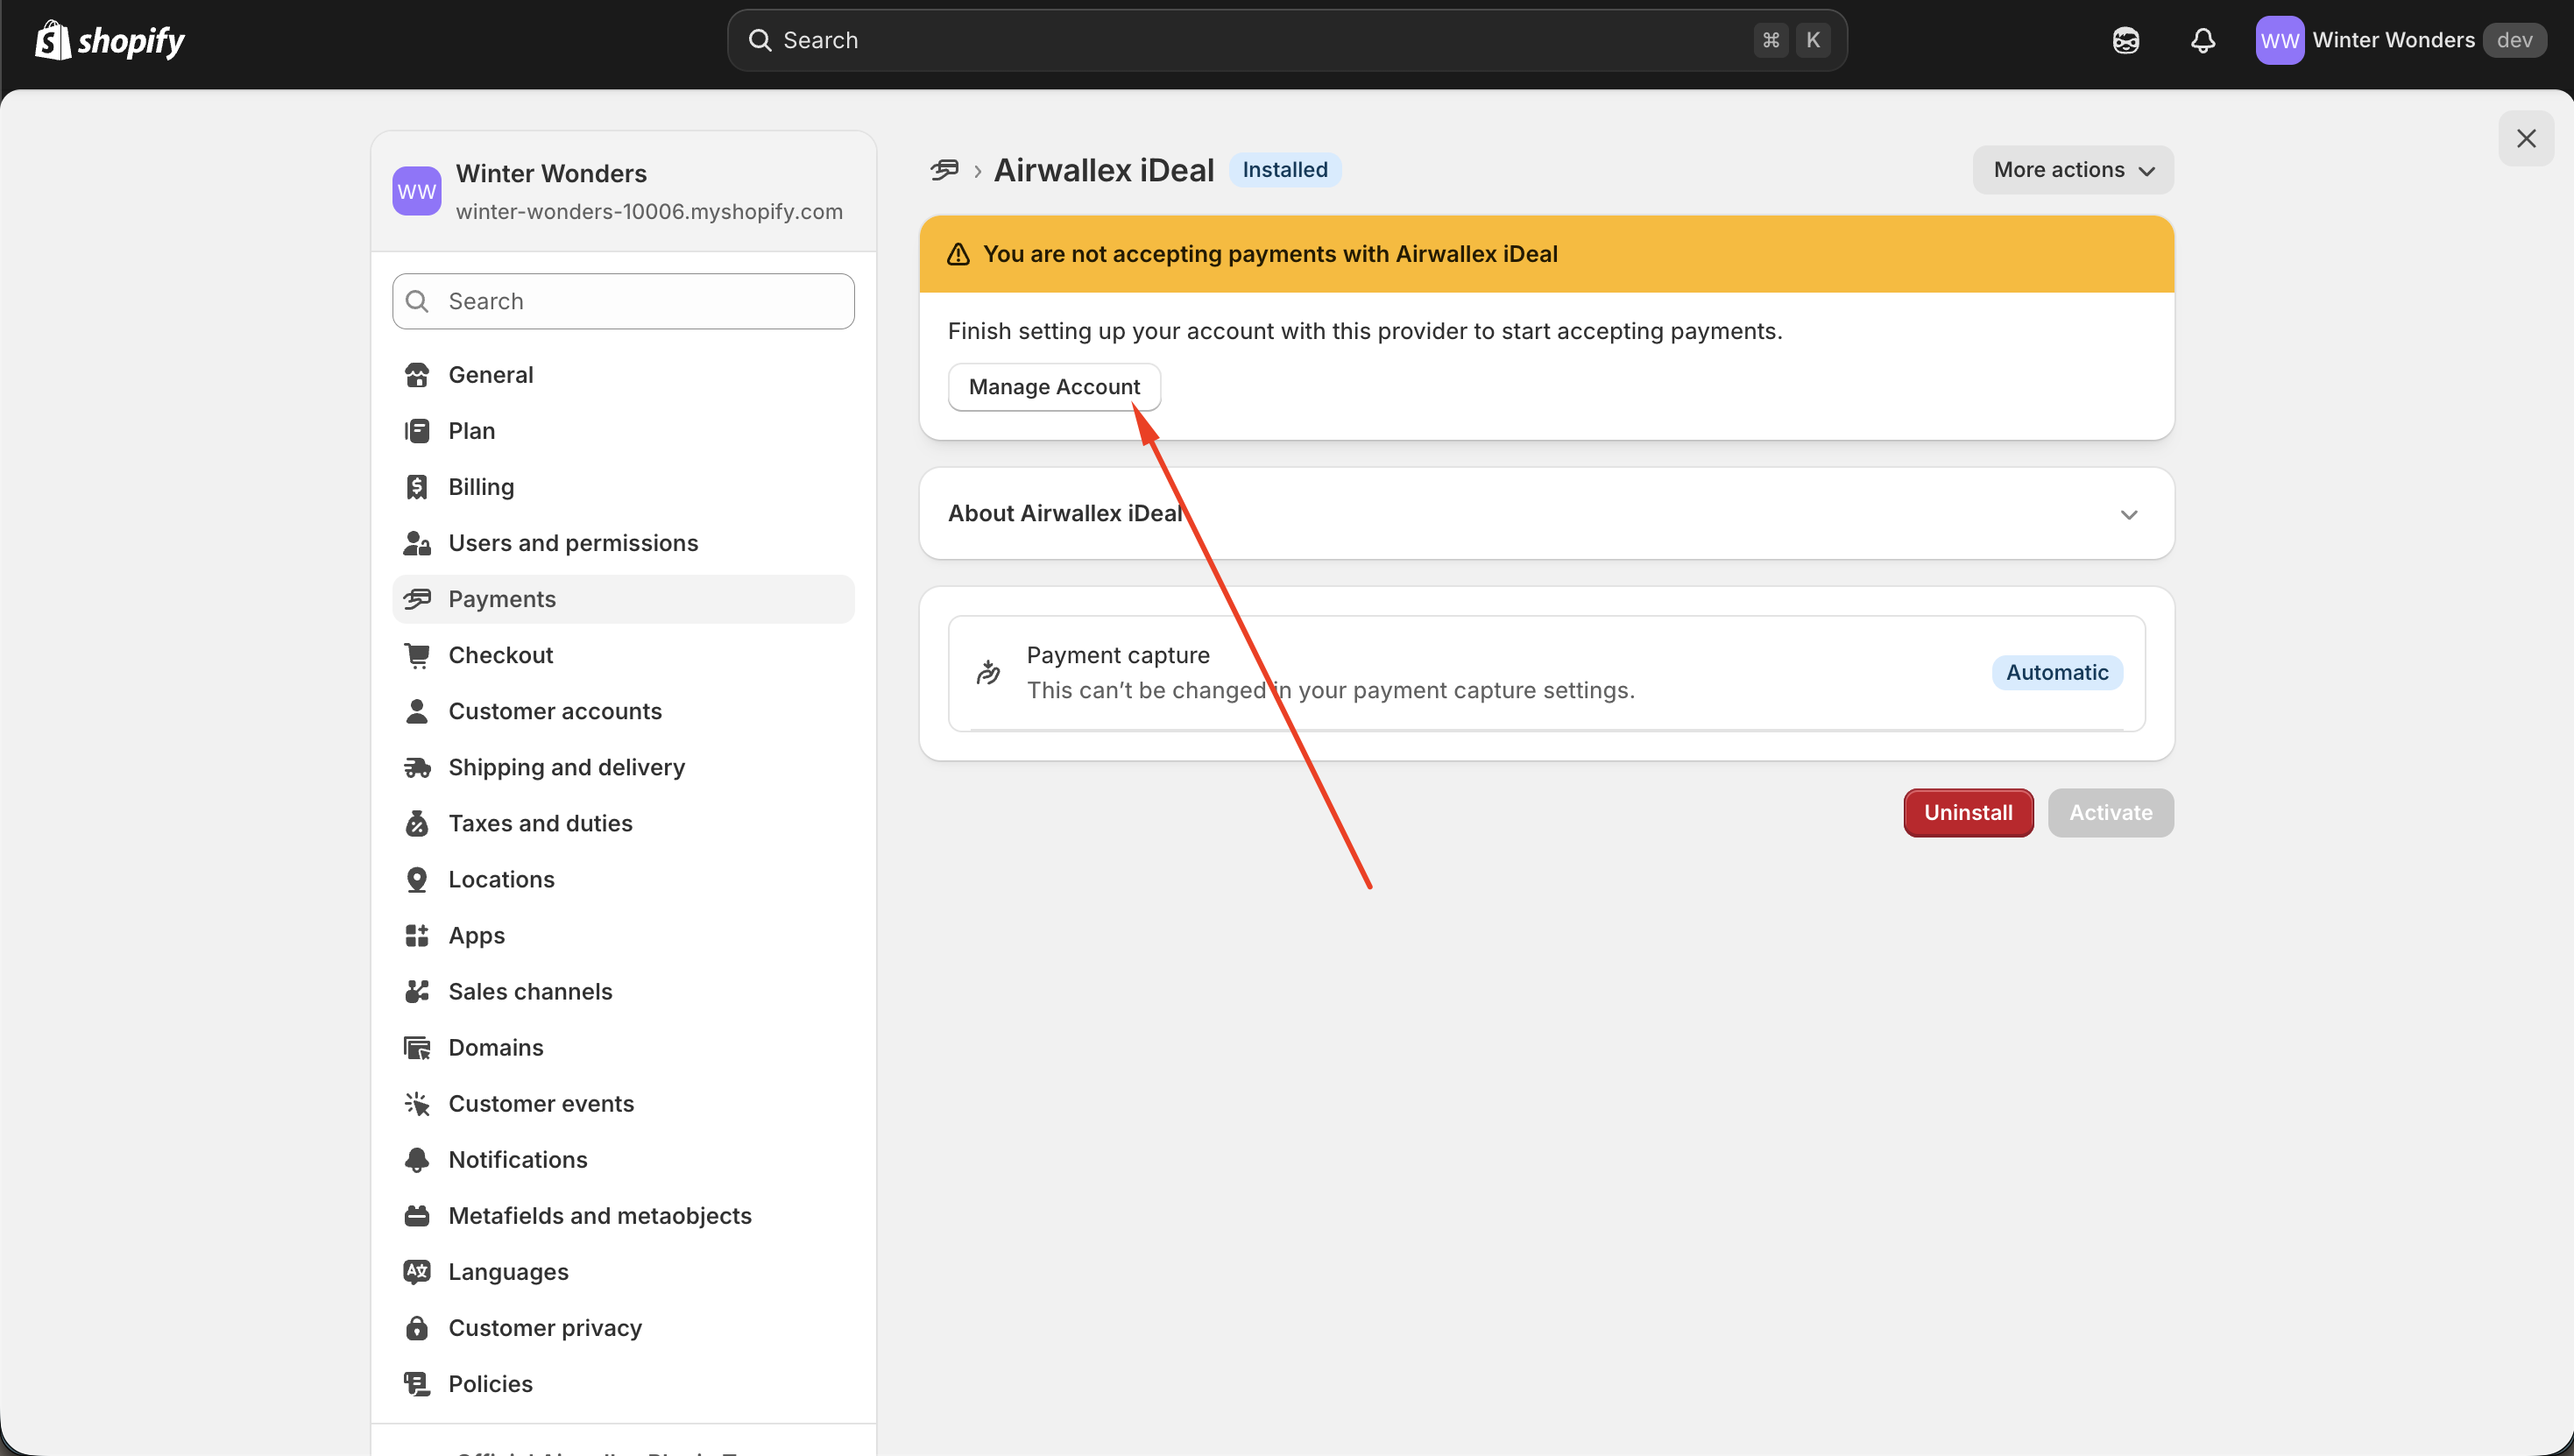
Task: Collapse the About section using its chevron
Action: [2130, 514]
